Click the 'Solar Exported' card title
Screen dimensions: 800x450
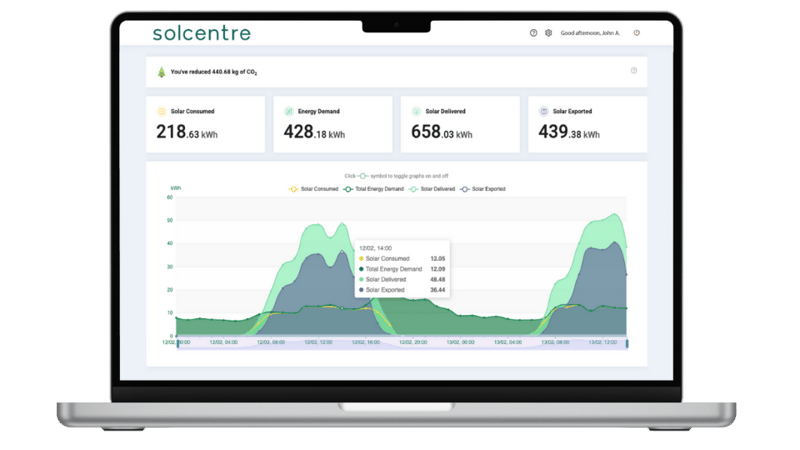(572, 111)
